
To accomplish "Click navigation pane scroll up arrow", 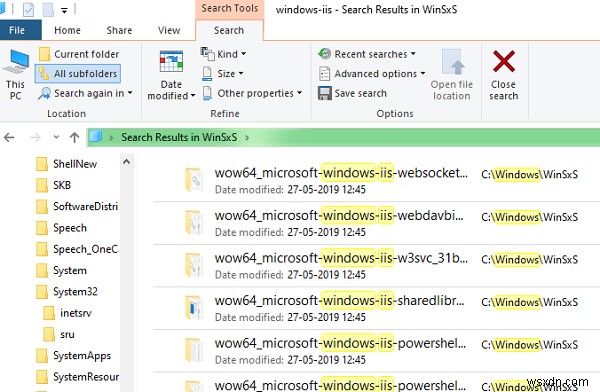I will tap(127, 162).
